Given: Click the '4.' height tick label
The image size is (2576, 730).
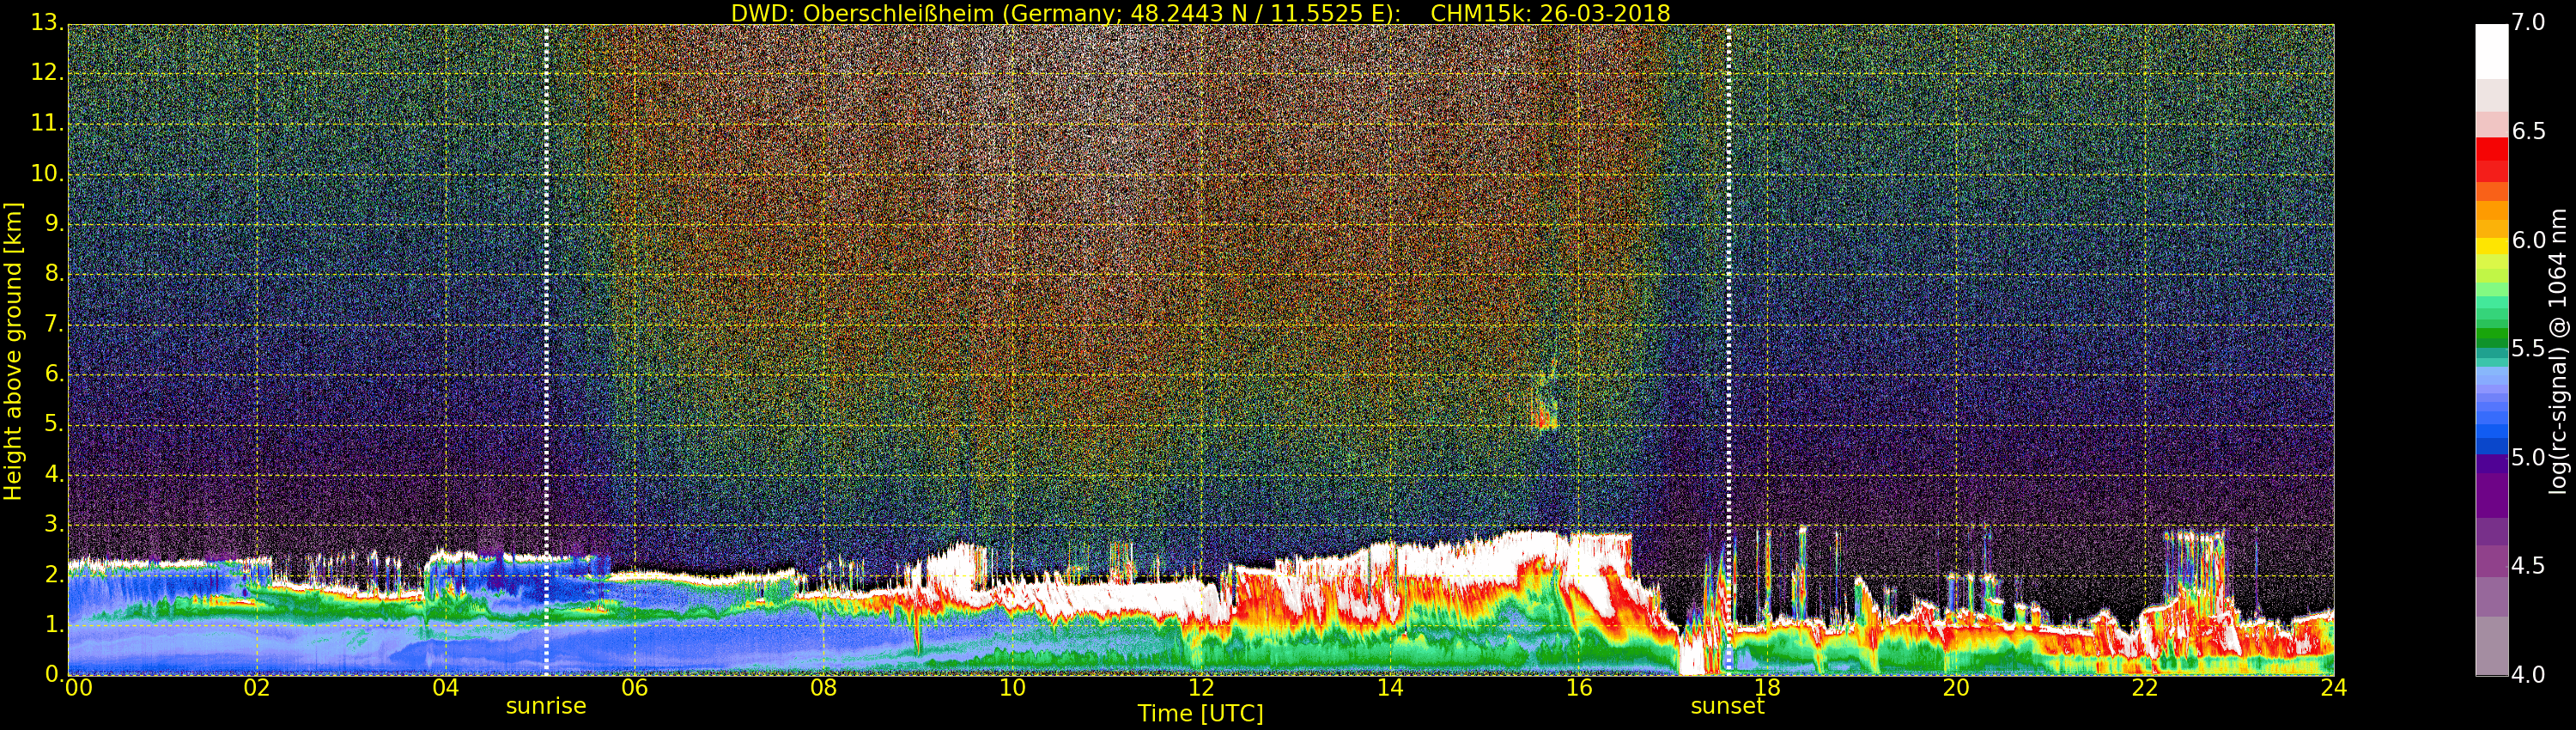Looking at the screenshot, I should pos(54,474).
